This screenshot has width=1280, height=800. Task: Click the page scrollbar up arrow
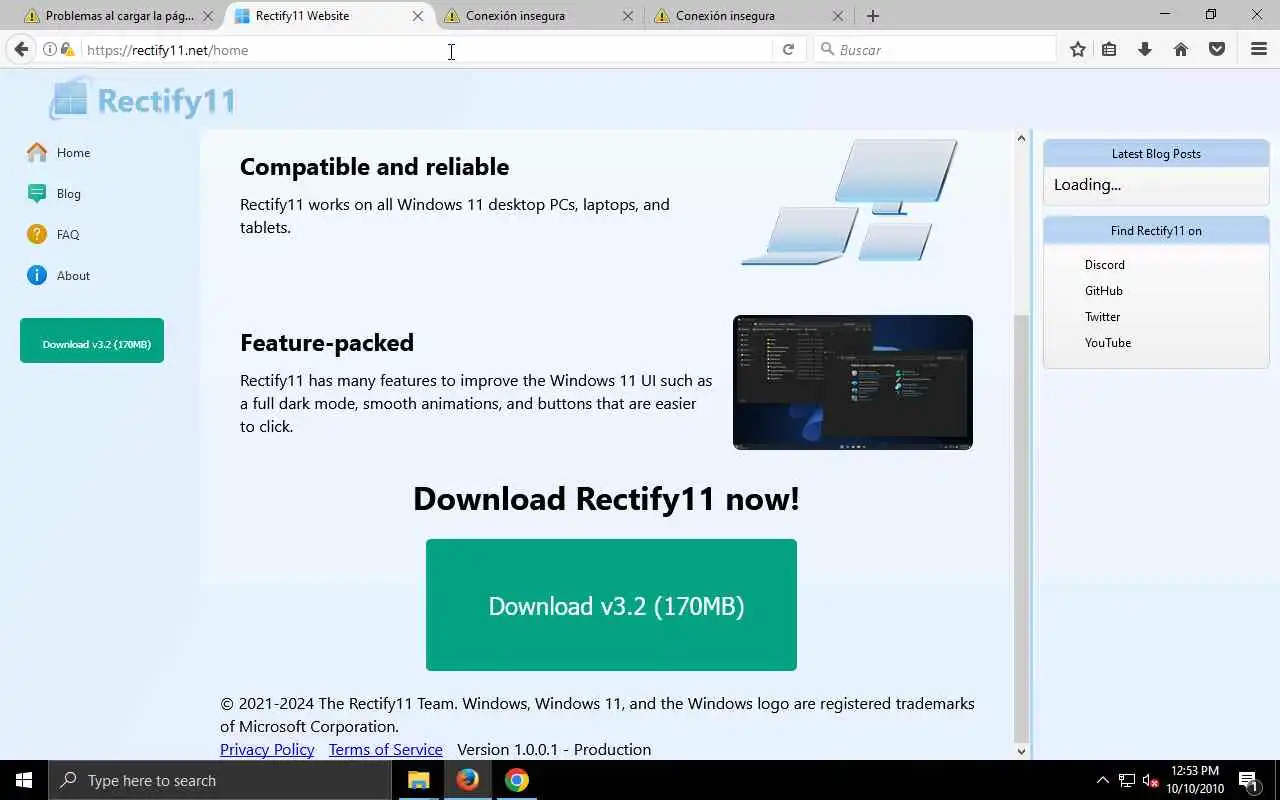(1021, 138)
